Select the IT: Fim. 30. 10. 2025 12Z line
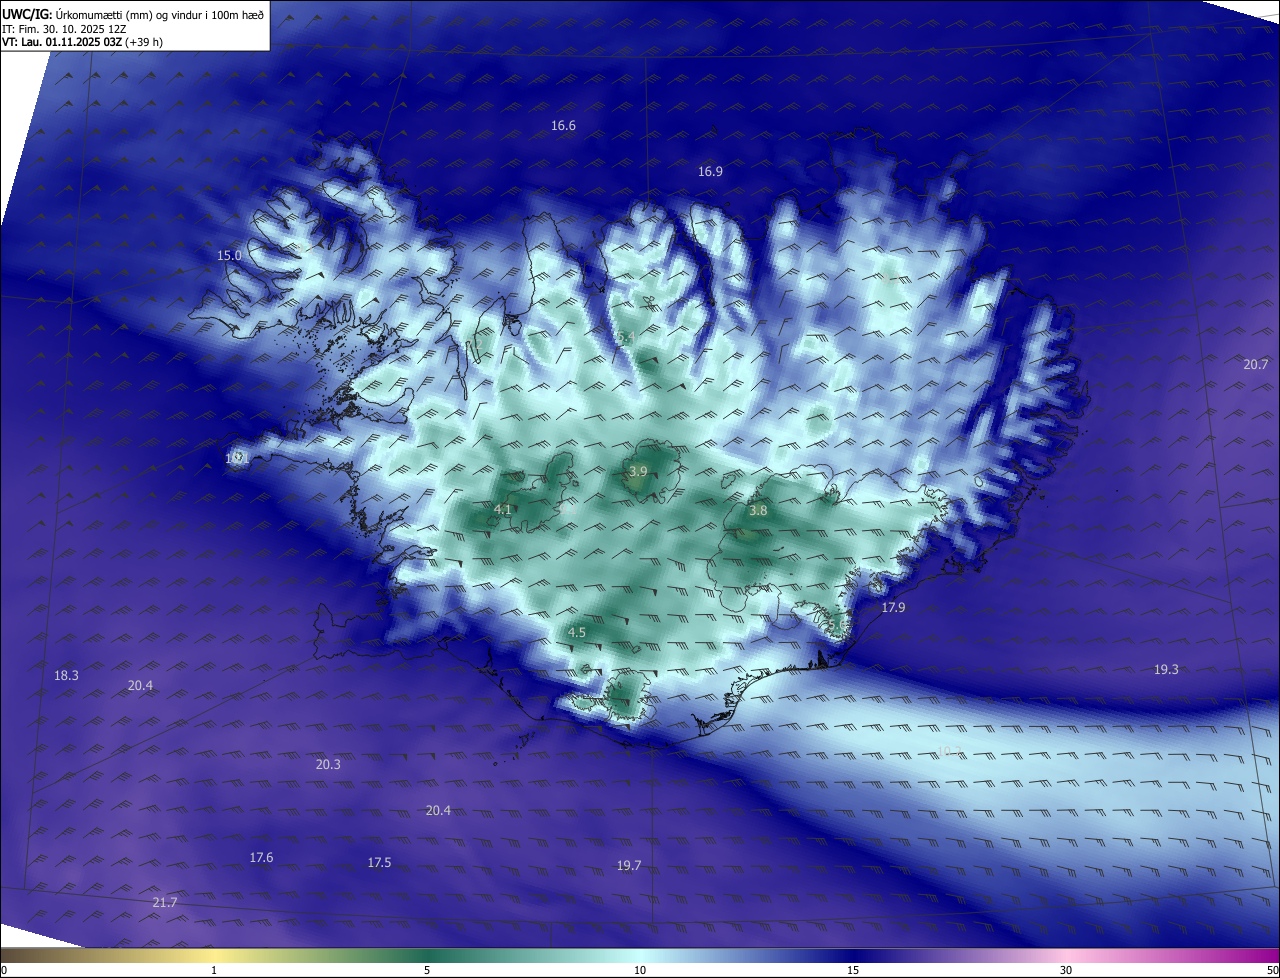Image resolution: width=1280 pixels, height=978 pixels. pos(64,29)
